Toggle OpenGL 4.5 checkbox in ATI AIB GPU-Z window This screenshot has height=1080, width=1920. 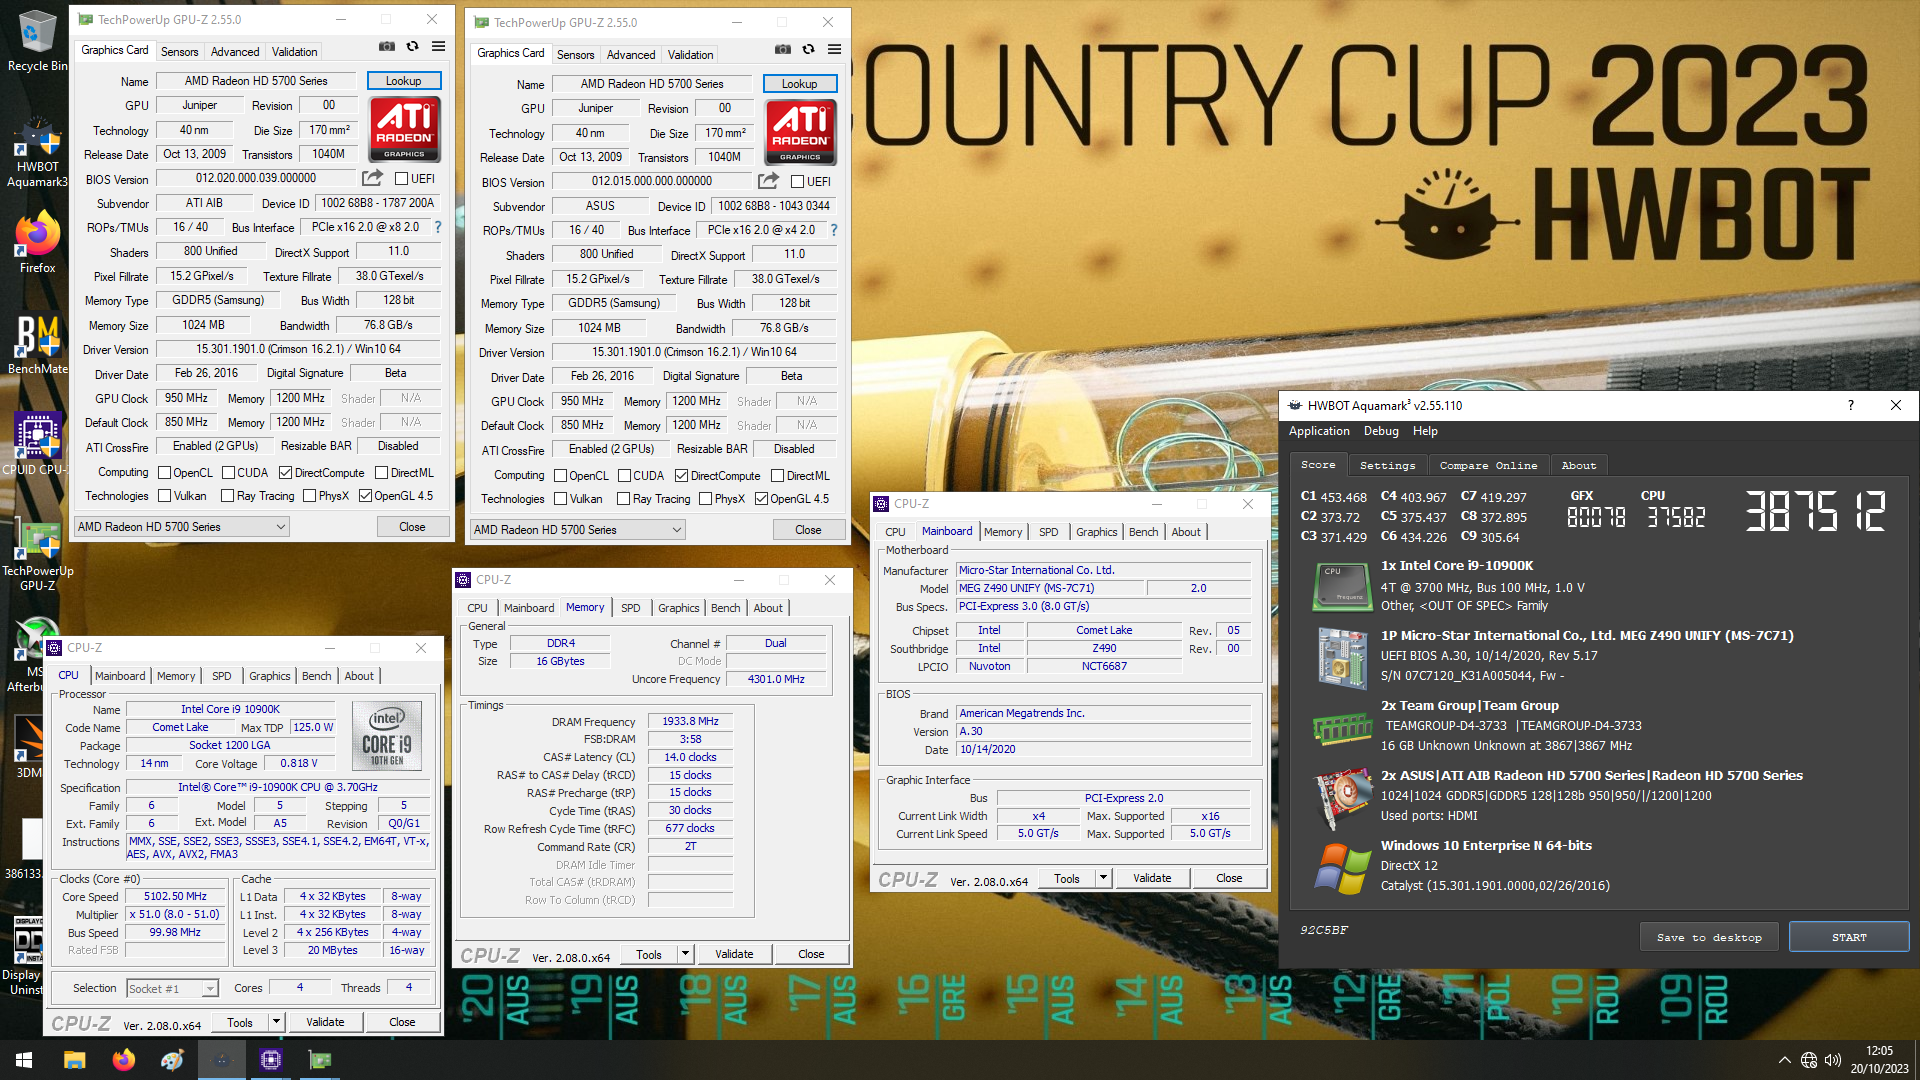(365, 495)
